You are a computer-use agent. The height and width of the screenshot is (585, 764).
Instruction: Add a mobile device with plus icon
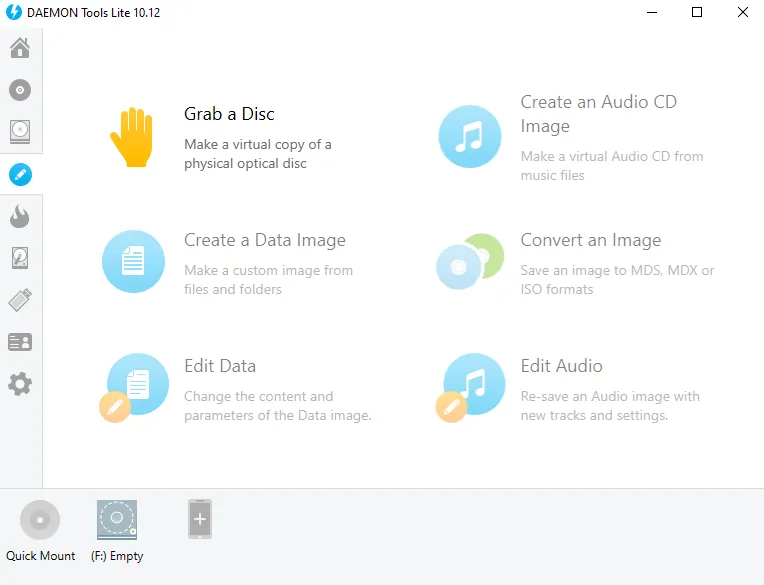(x=200, y=519)
